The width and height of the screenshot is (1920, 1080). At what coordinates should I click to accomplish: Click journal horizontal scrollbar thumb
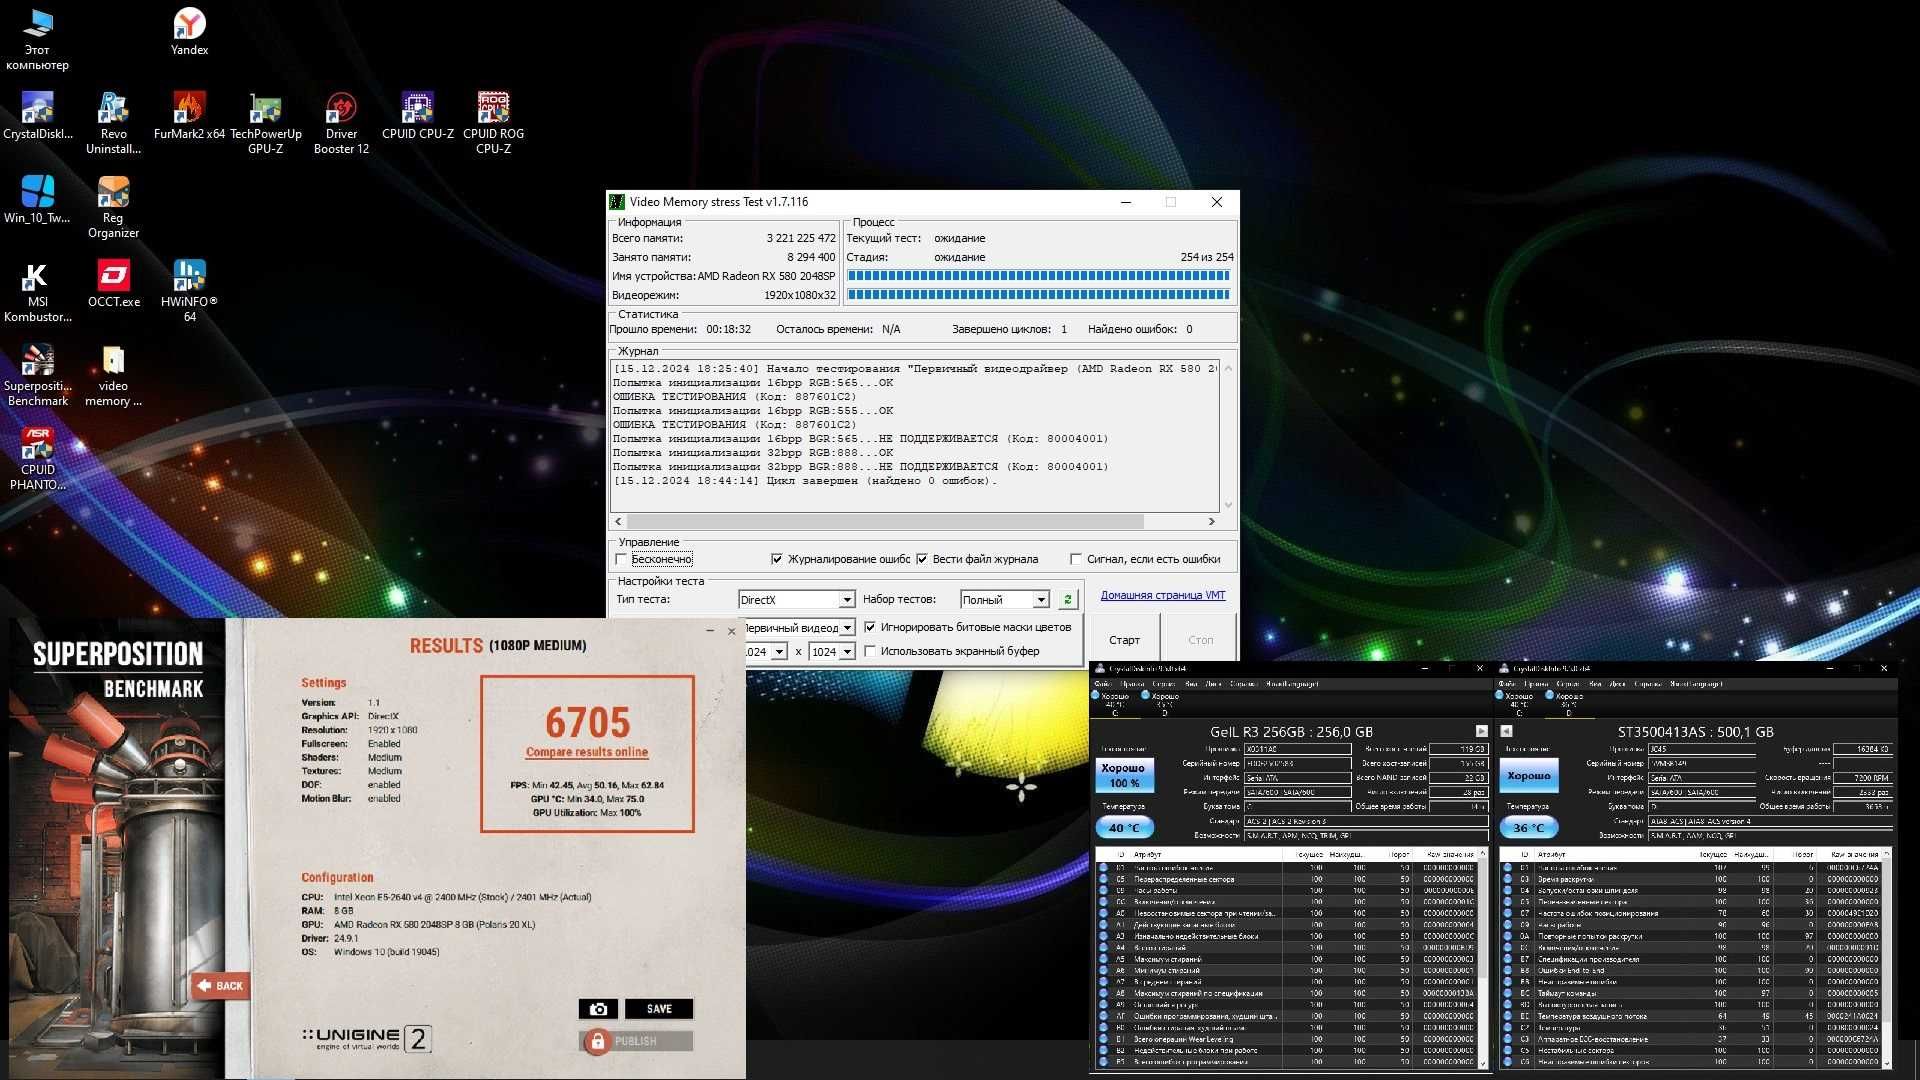point(885,522)
